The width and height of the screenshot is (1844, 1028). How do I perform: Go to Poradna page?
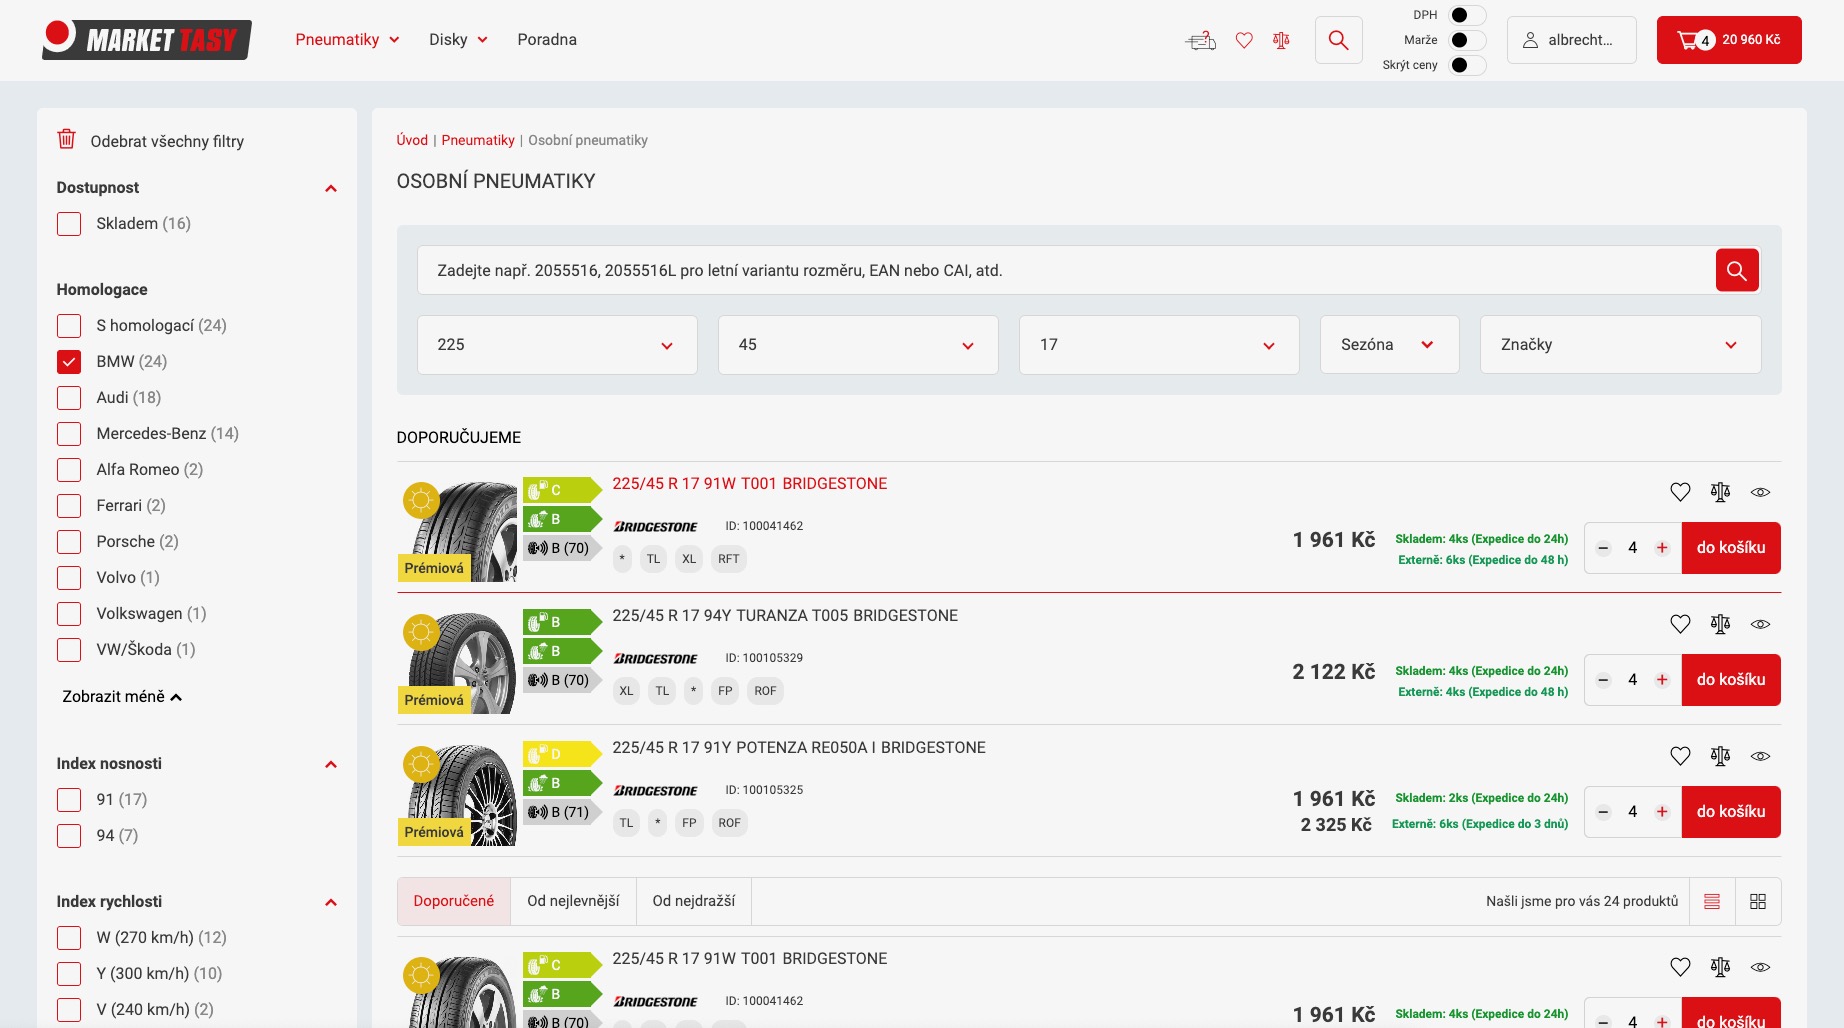tap(547, 40)
